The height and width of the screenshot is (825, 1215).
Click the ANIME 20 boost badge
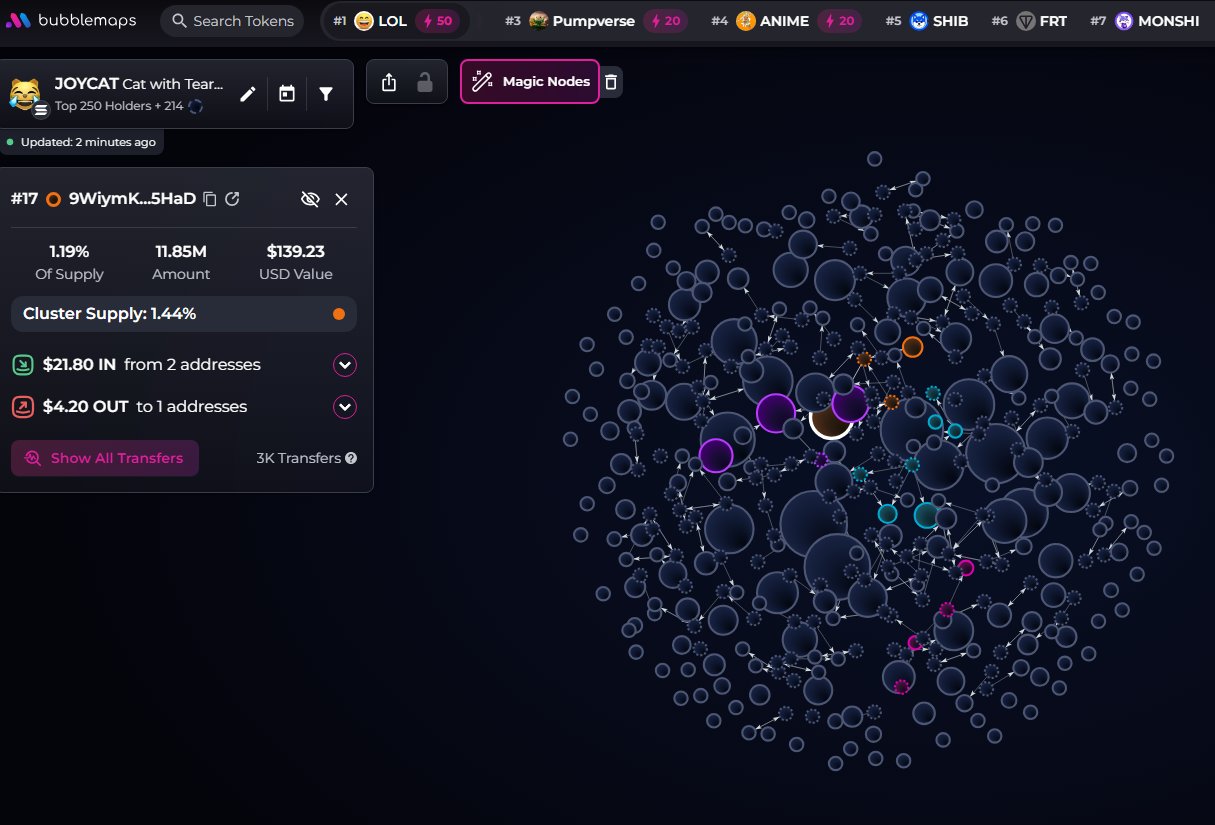840,21
